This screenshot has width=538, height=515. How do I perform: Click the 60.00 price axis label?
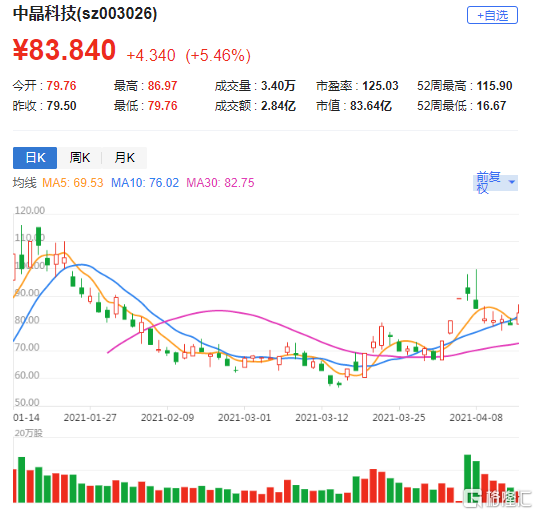27,375
